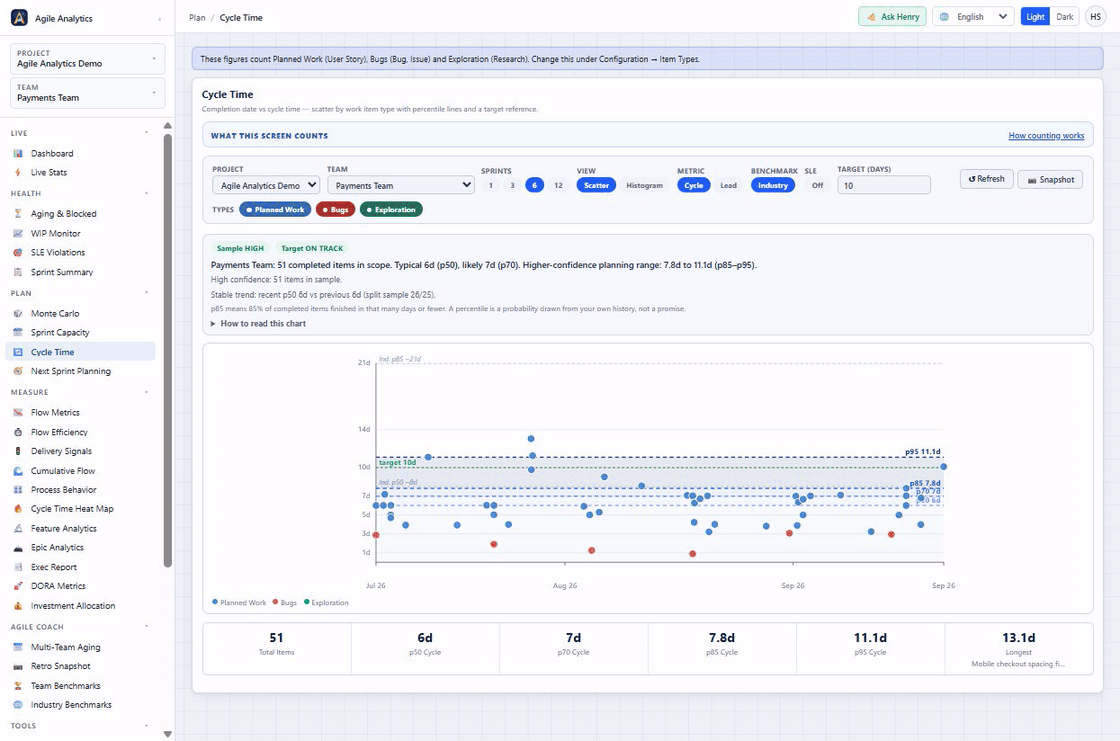Open the sidebar Team selector
This screenshot has width=1120, height=741.
coord(87,93)
